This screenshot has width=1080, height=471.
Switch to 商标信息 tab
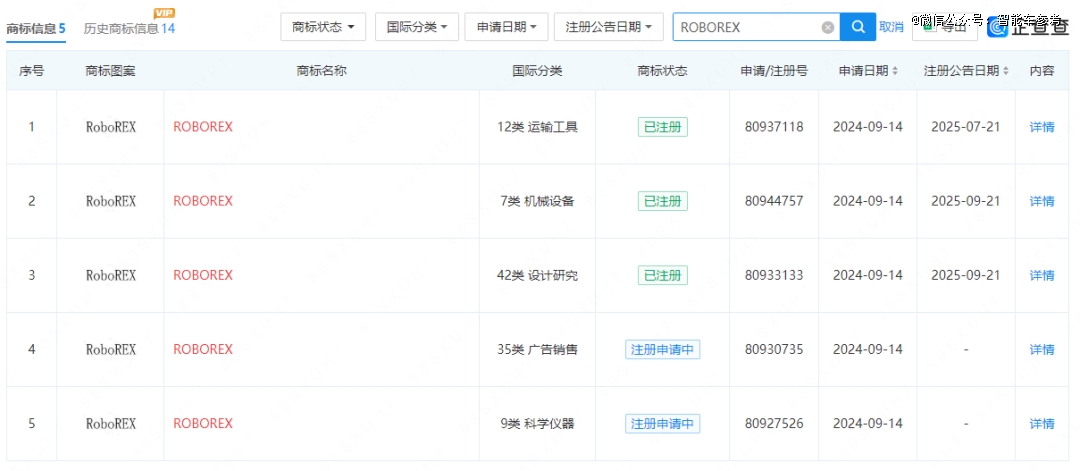tap(36, 28)
